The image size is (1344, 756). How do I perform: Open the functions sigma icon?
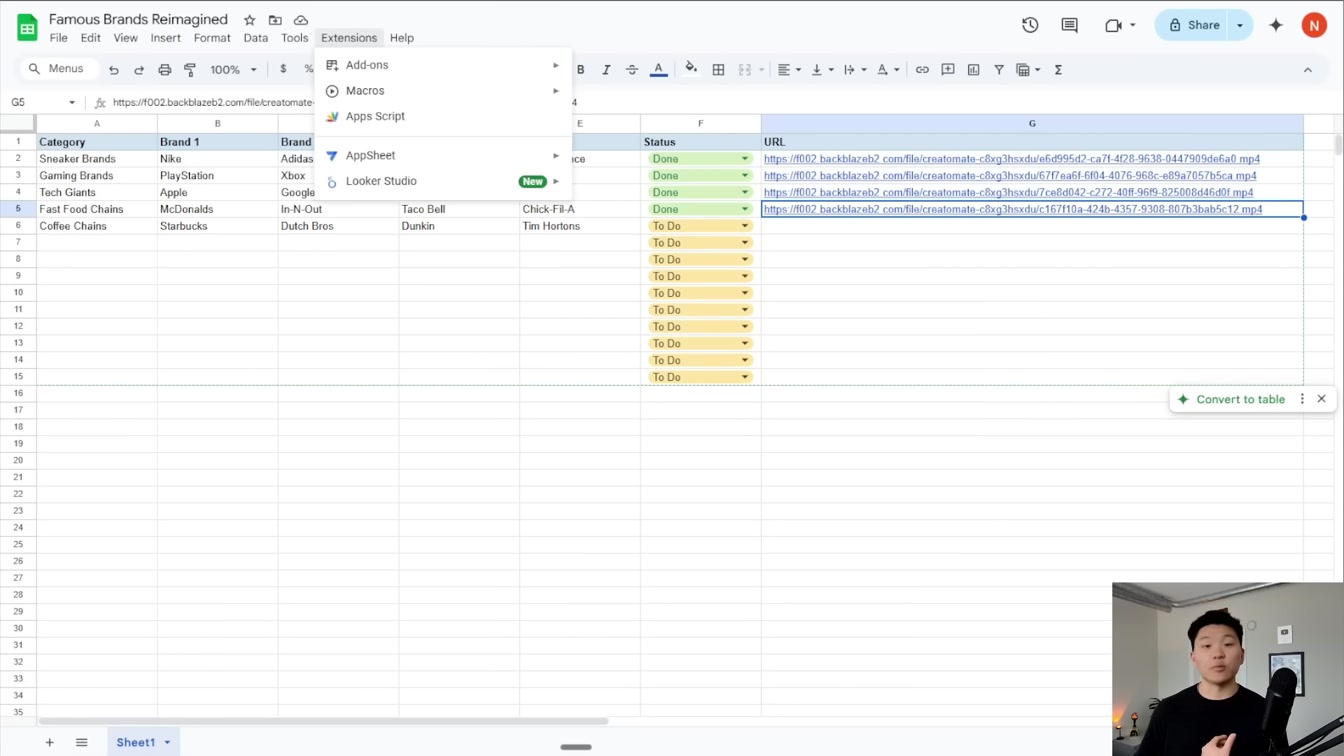point(1058,70)
